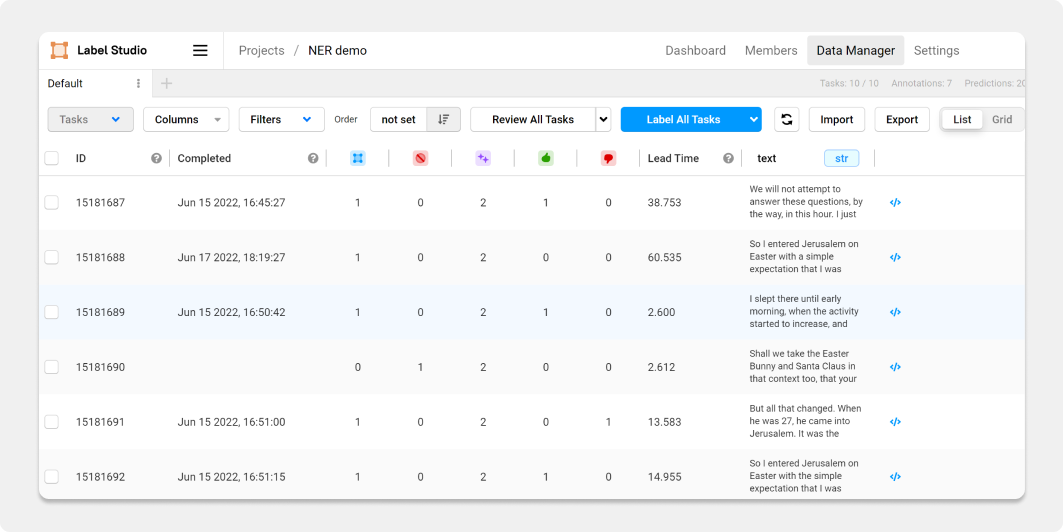Image resolution: width=1063 pixels, height=532 pixels.
Task: Click the refresh icon beside Label All Tasks
Action: (787, 120)
